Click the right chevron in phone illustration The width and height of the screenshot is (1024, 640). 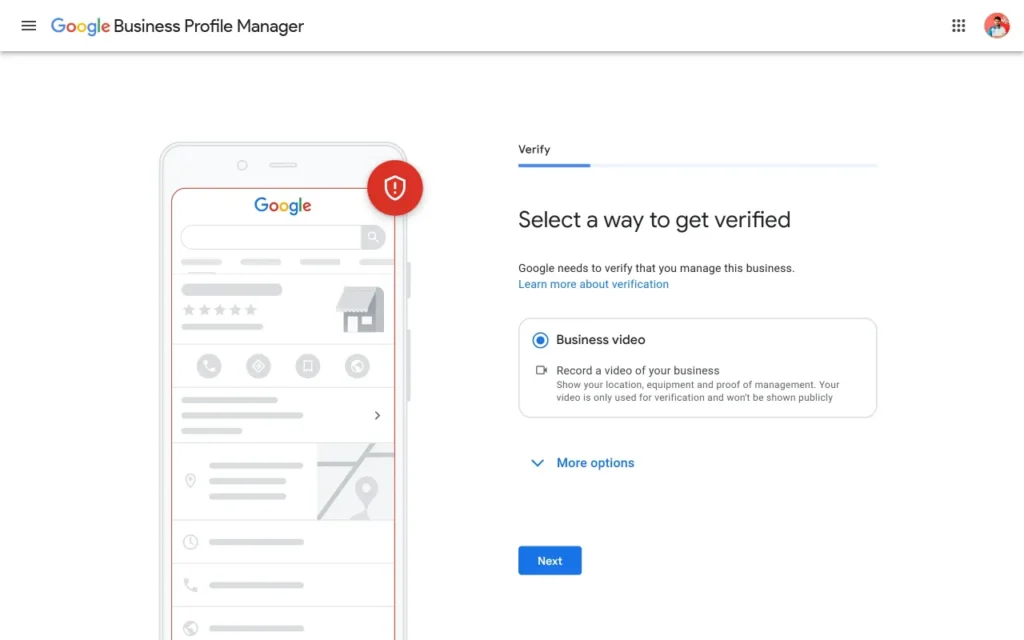(377, 415)
